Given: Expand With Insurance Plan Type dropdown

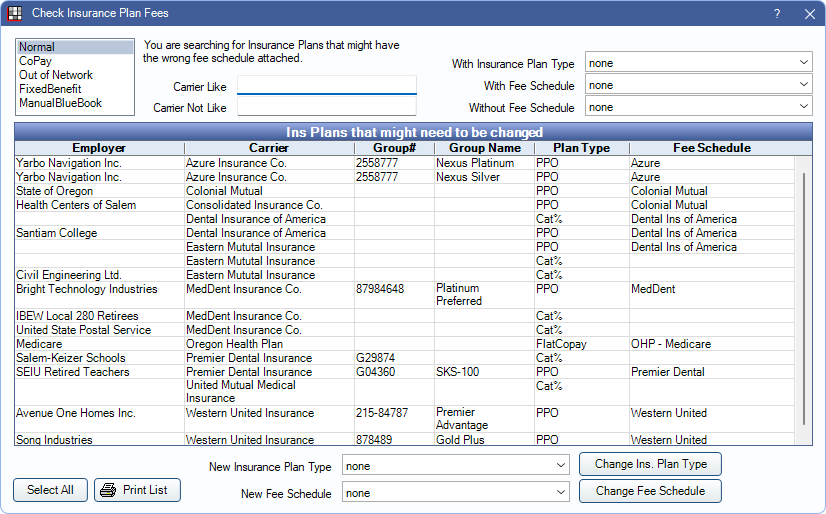Looking at the screenshot, I should coord(698,63).
